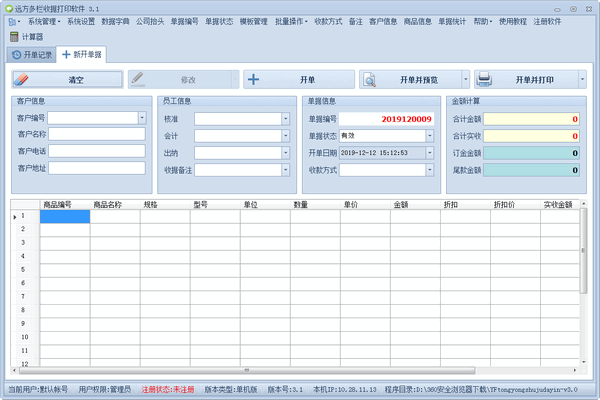
Task: Click the eraser icon on Clear button
Action: (21, 79)
